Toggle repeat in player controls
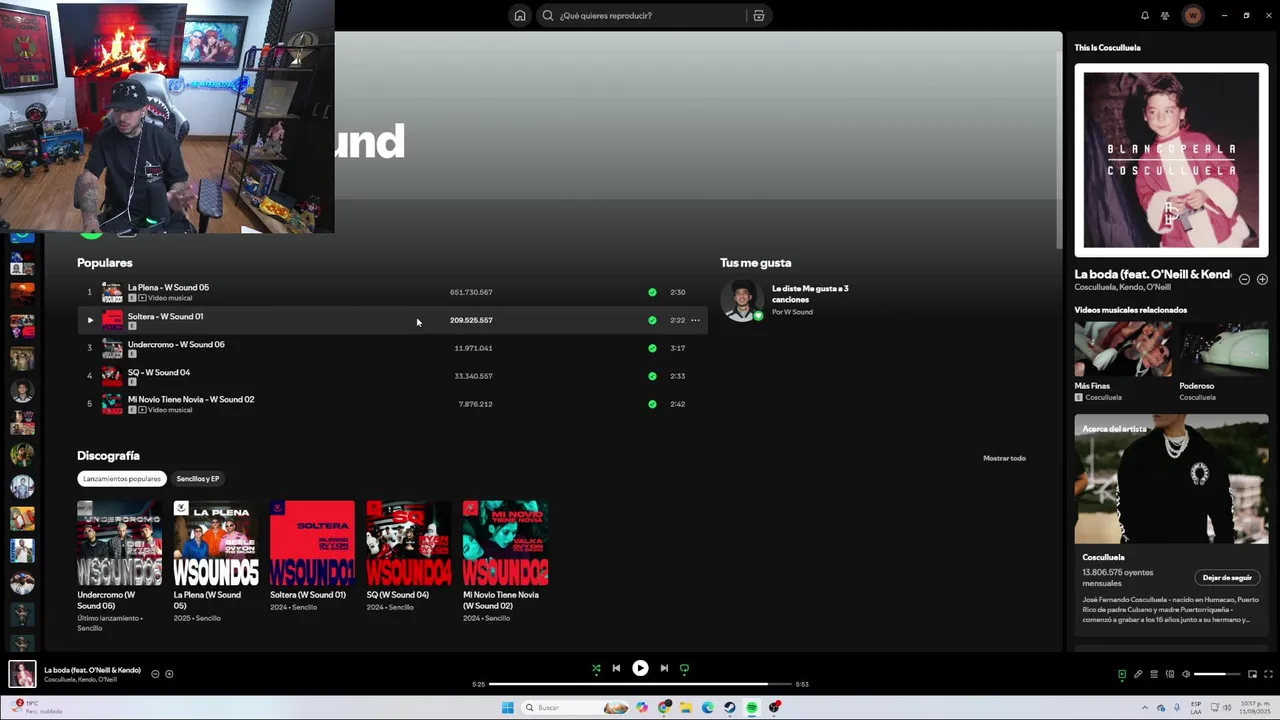Image resolution: width=1280 pixels, height=720 pixels. [684, 668]
